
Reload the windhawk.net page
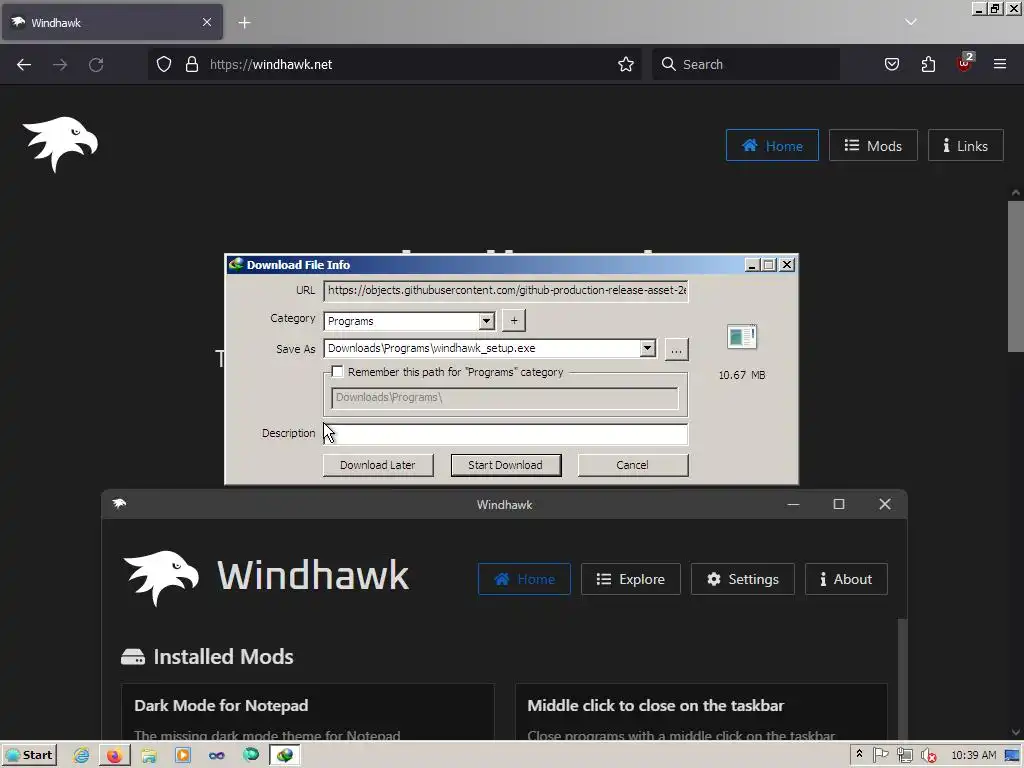click(96, 65)
